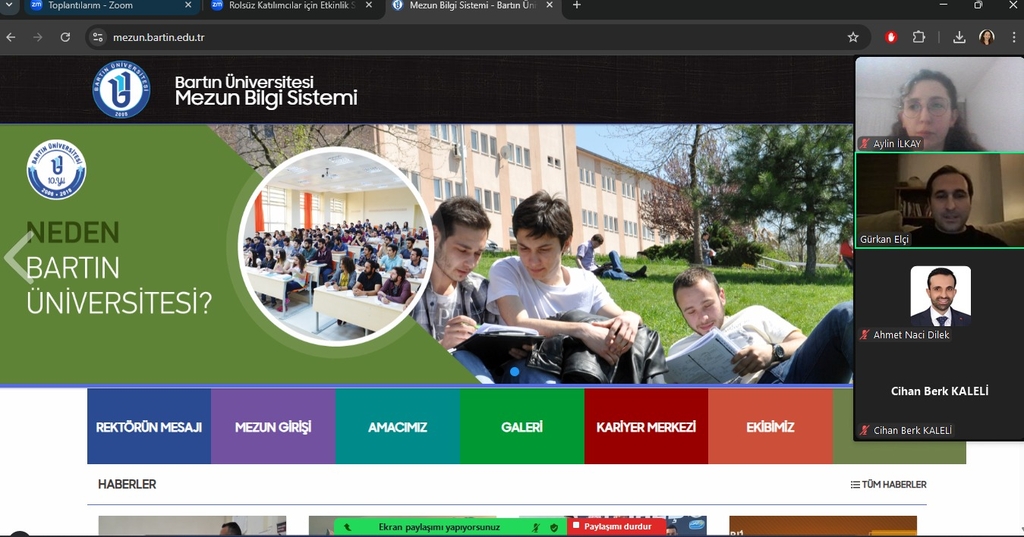Close the Rolsüz Katılımcılar tab

[x=368, y=5]
